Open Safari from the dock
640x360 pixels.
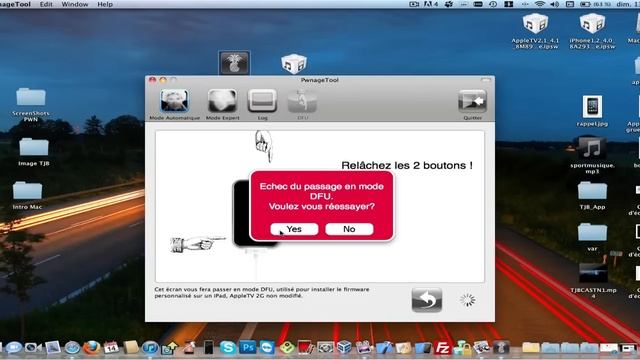point(72,348)
